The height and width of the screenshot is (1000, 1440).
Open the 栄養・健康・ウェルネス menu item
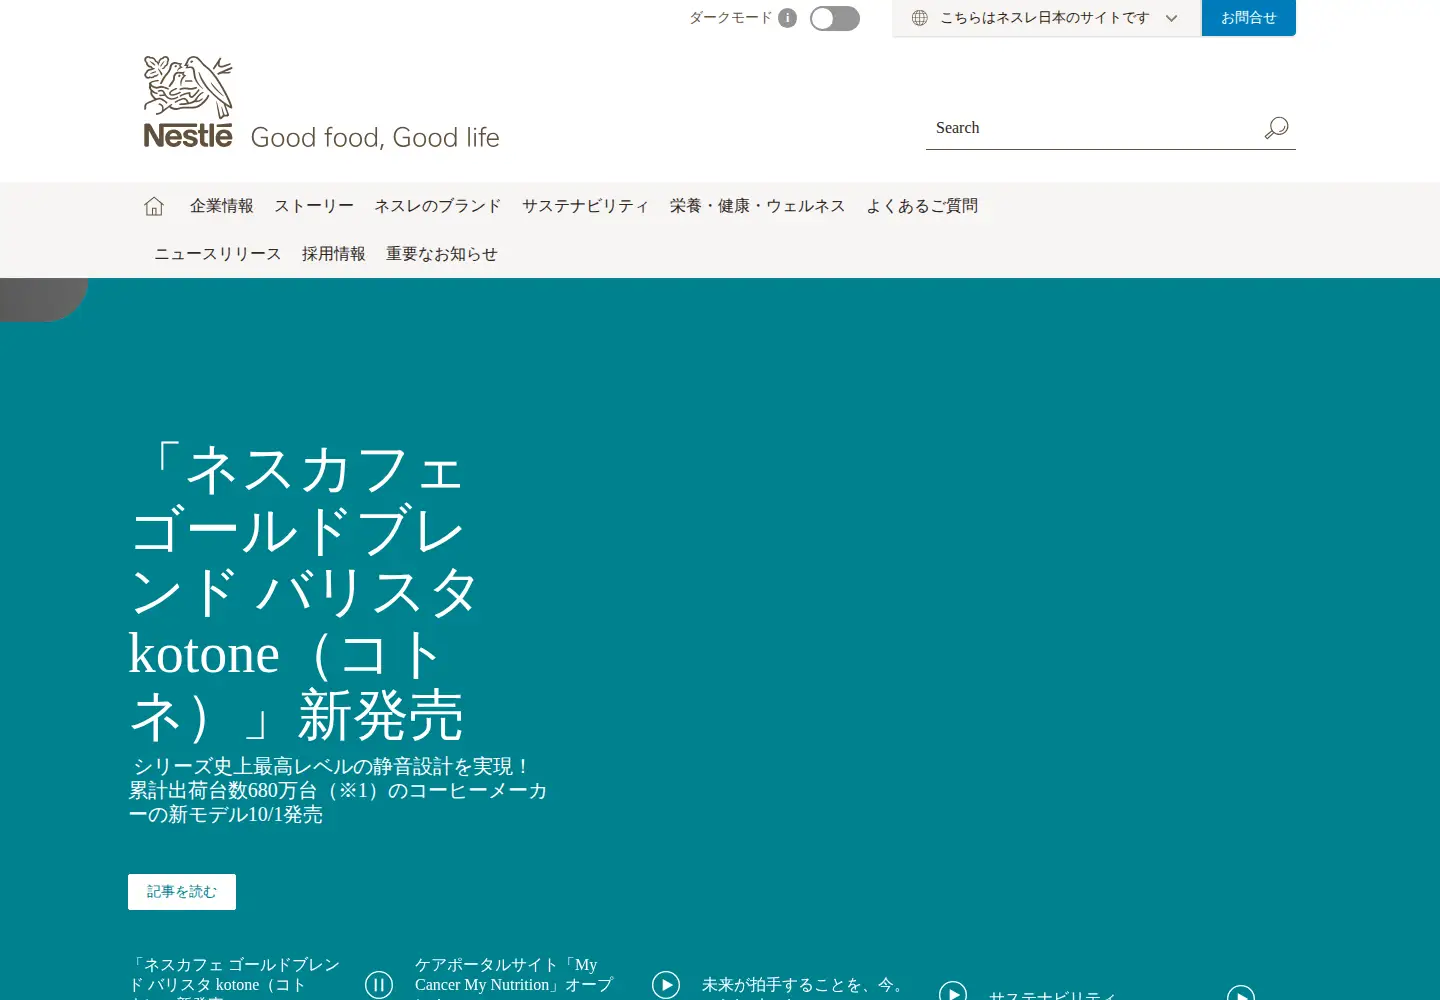point(758,206)
